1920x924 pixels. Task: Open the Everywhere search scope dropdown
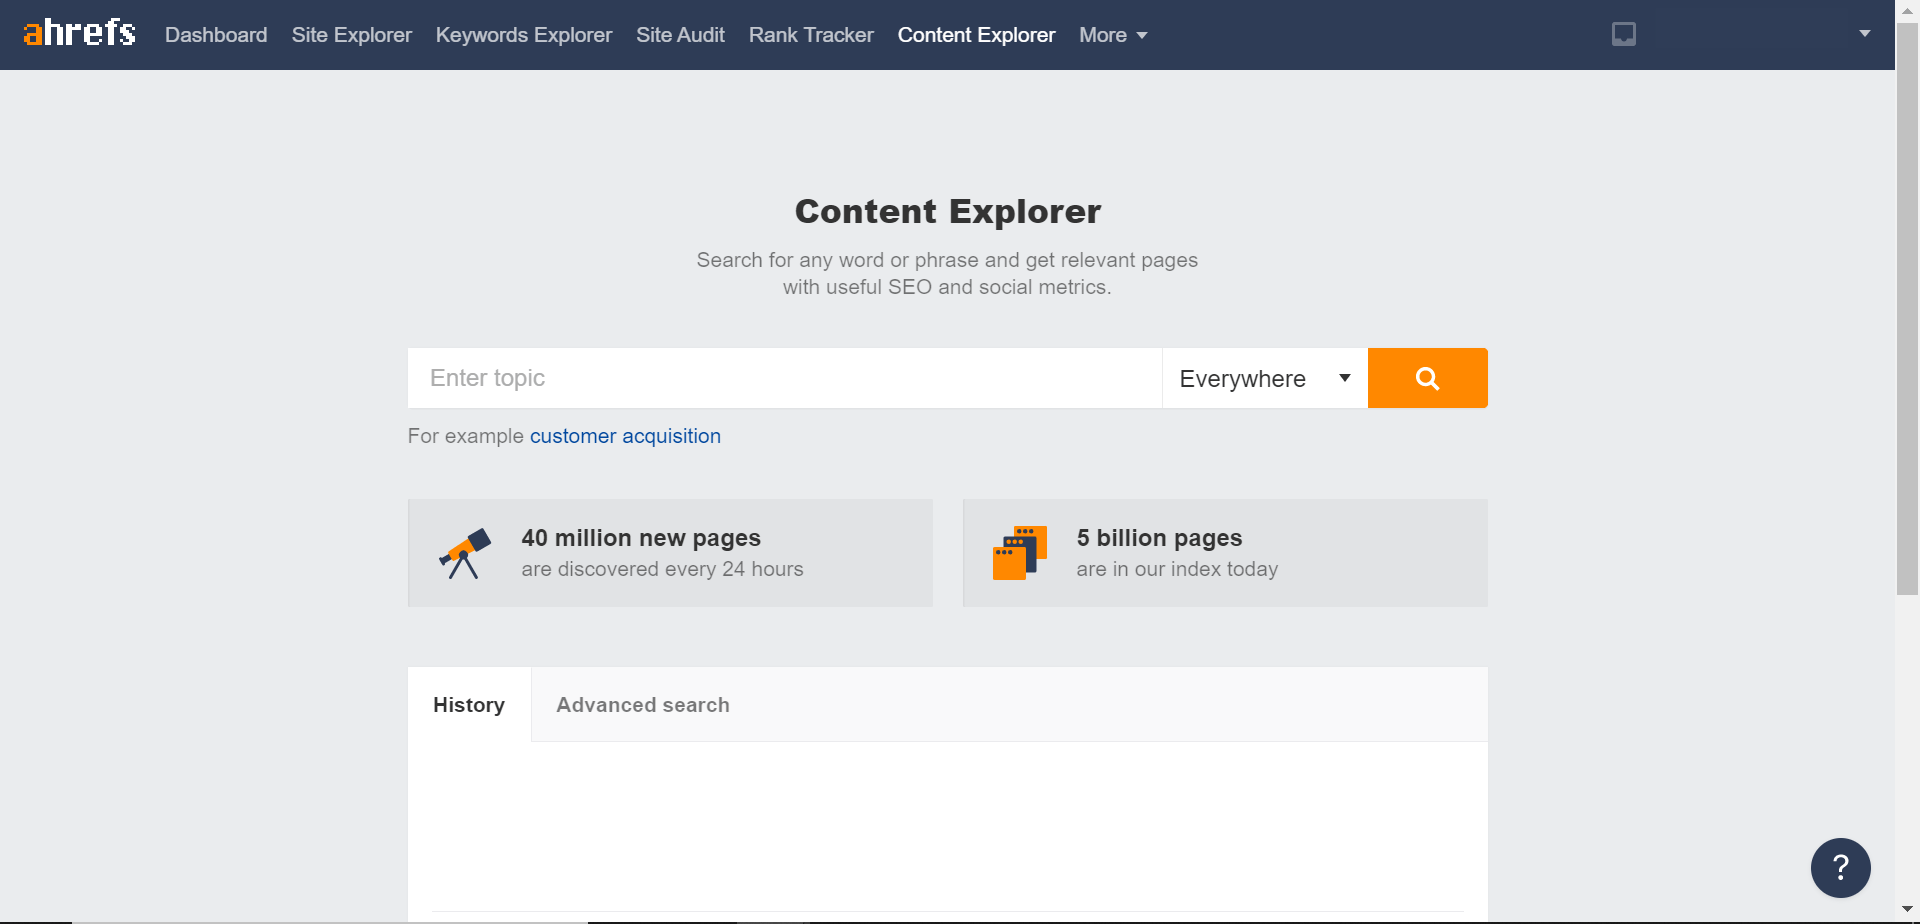1263,378
